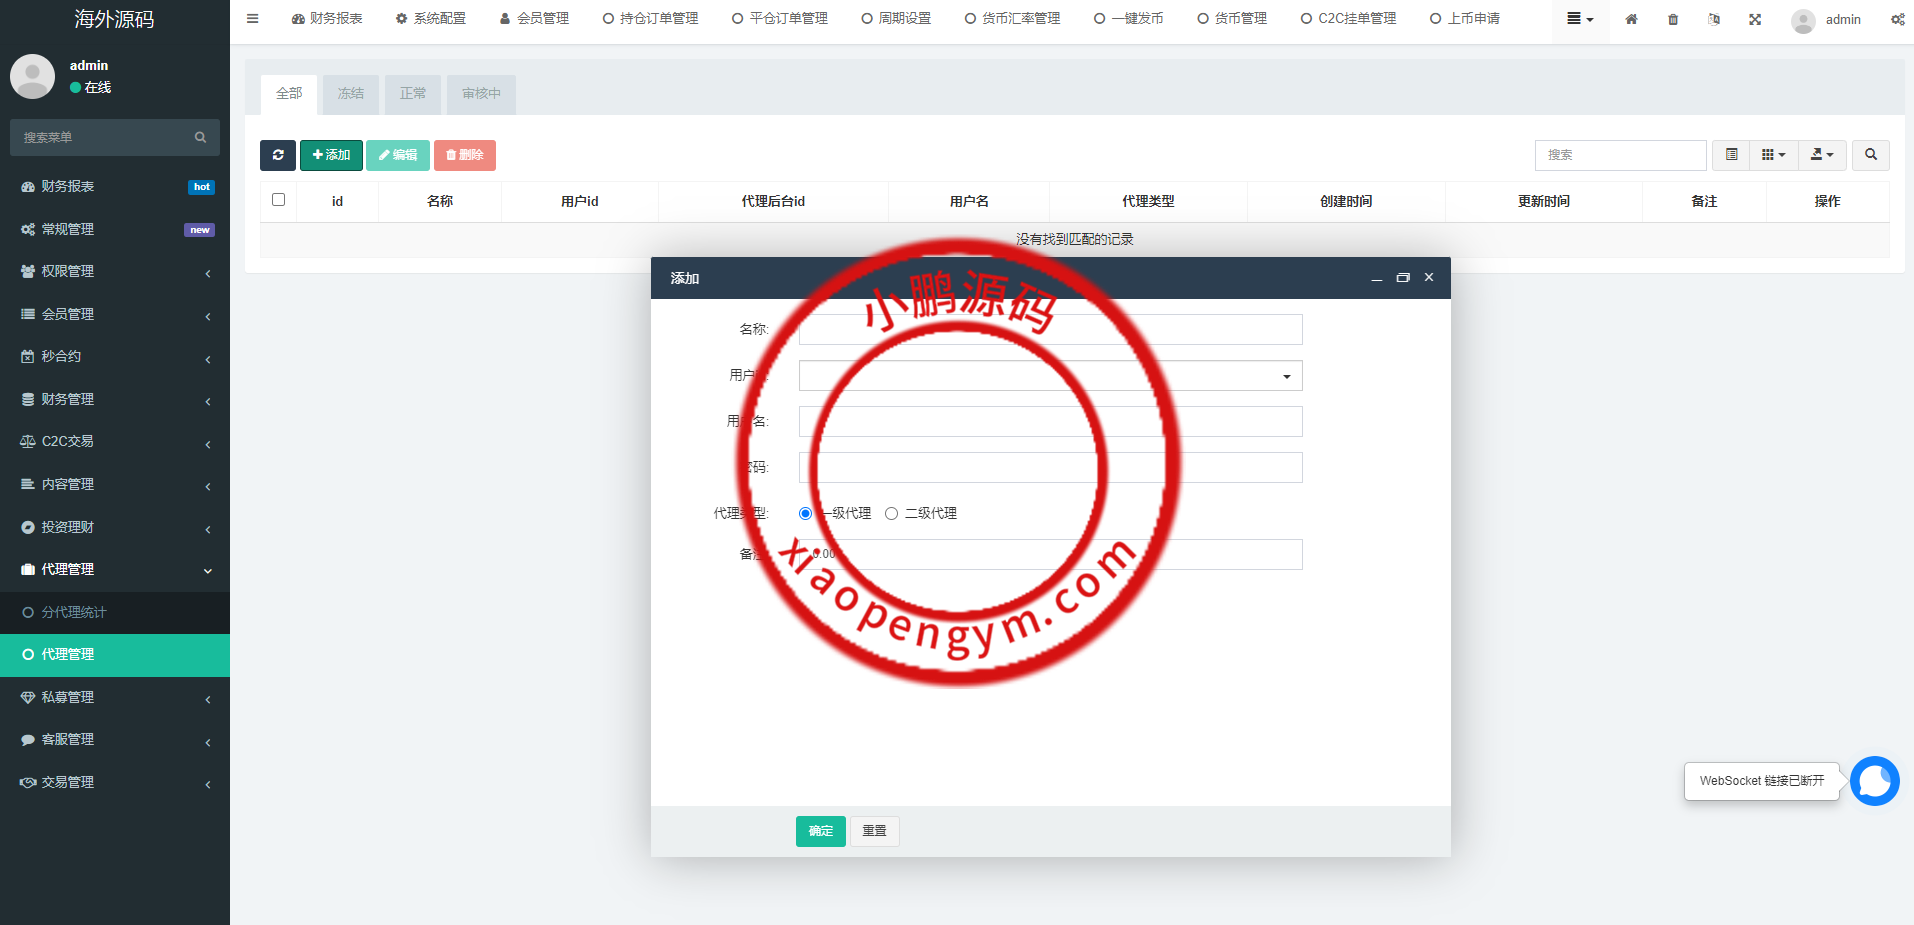Click the 确定 confirm button

820,831
